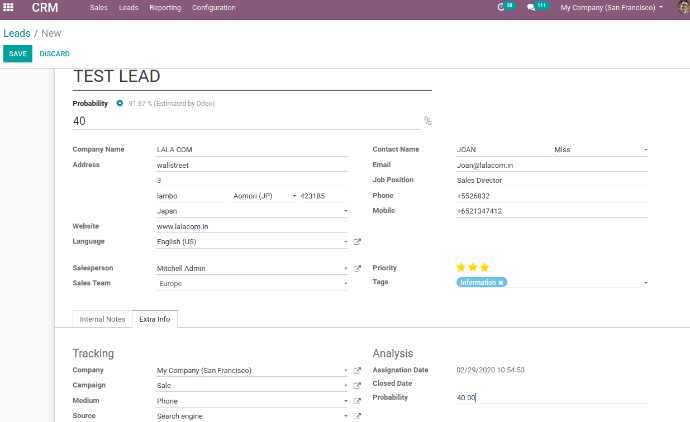Open the Search engine source dropdown

click(345, 416)
